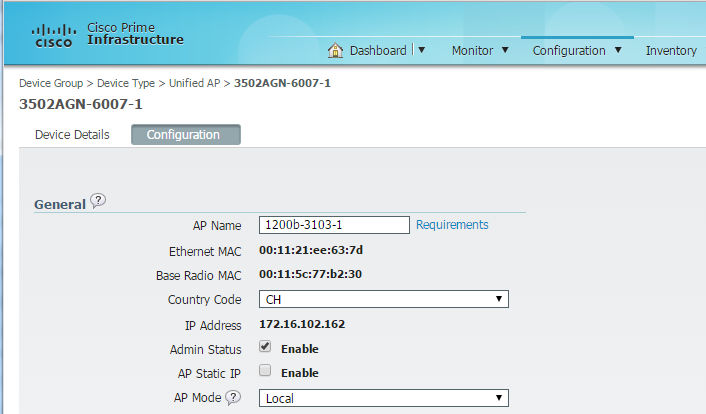
Task: Click the Cisco Prime Infrastructure title
Action: tap(135, 34)
